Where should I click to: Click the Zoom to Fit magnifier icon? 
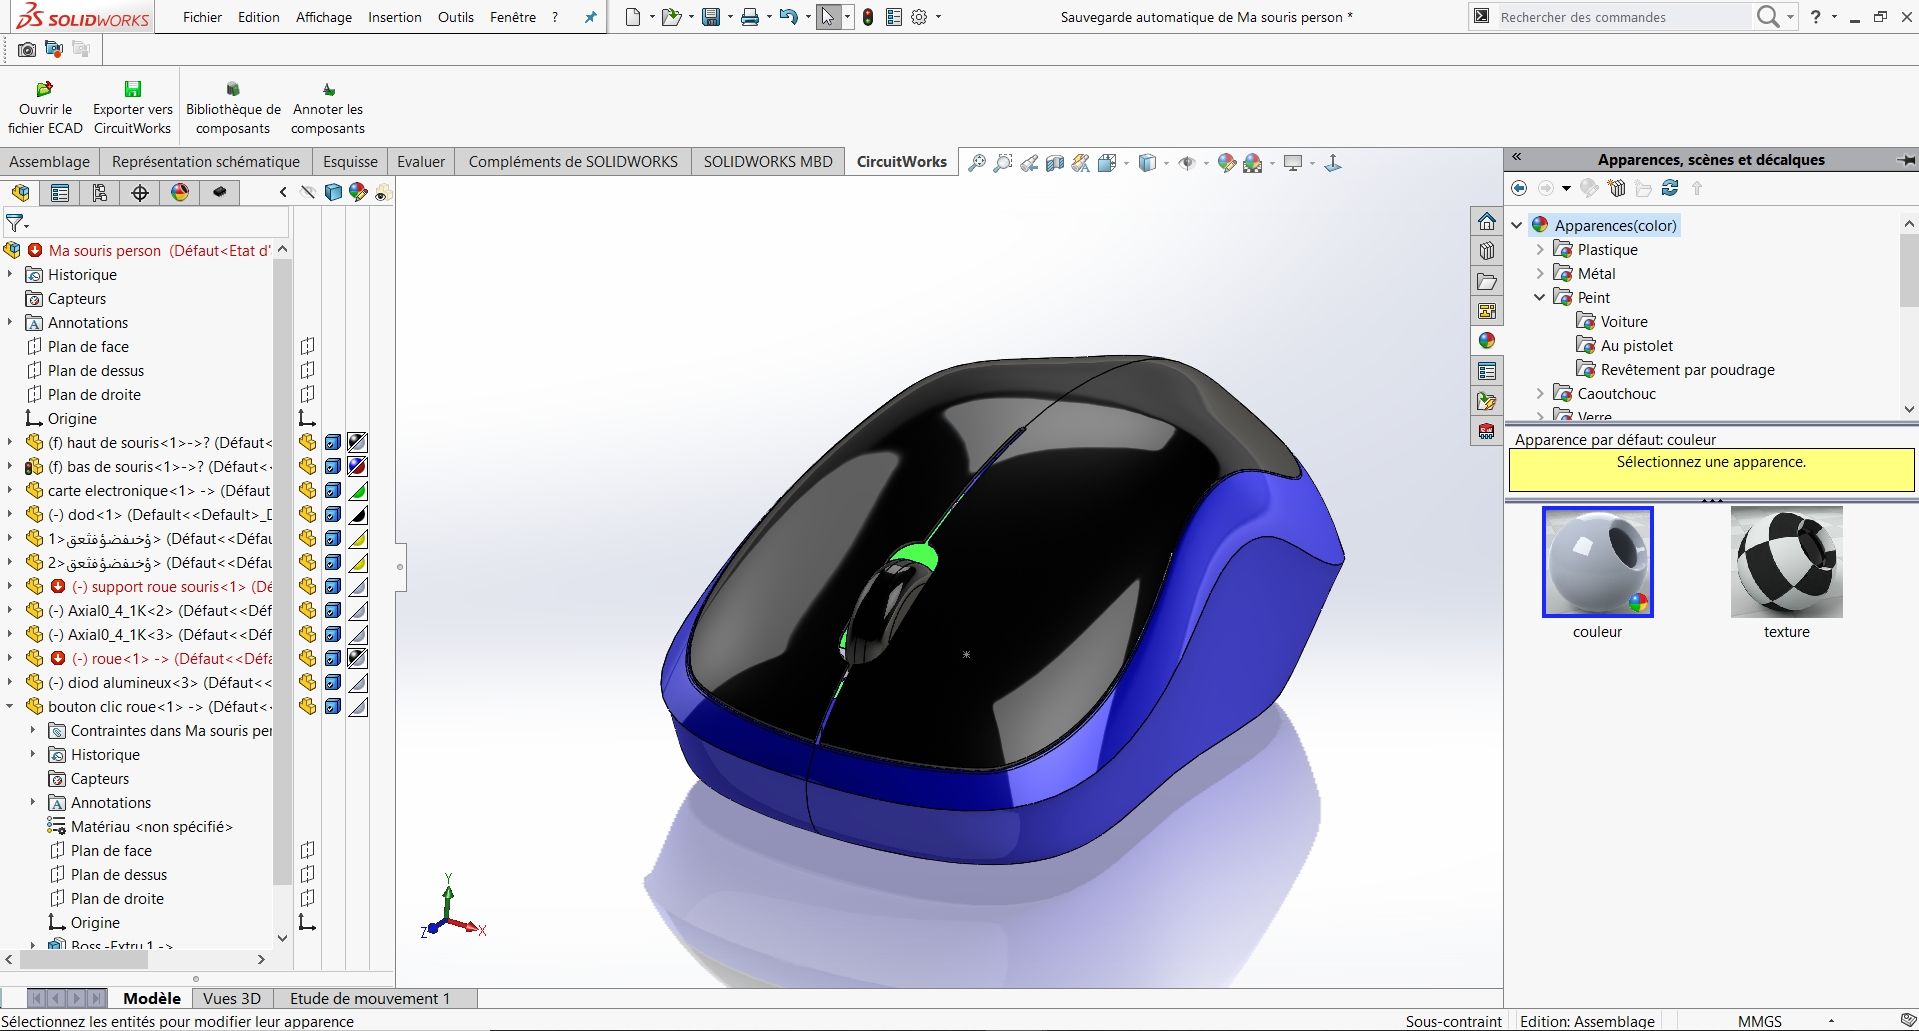977,163
